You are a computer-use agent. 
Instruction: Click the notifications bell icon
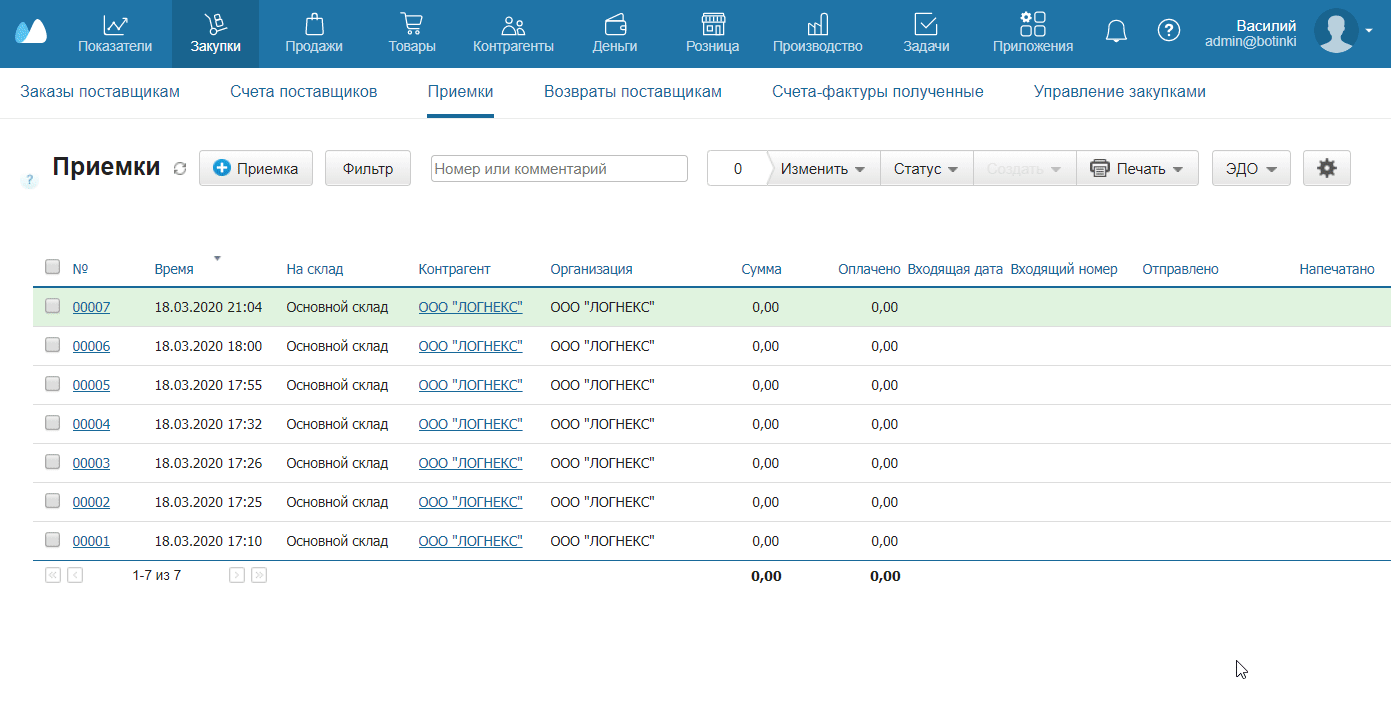tap(1116, 31)
